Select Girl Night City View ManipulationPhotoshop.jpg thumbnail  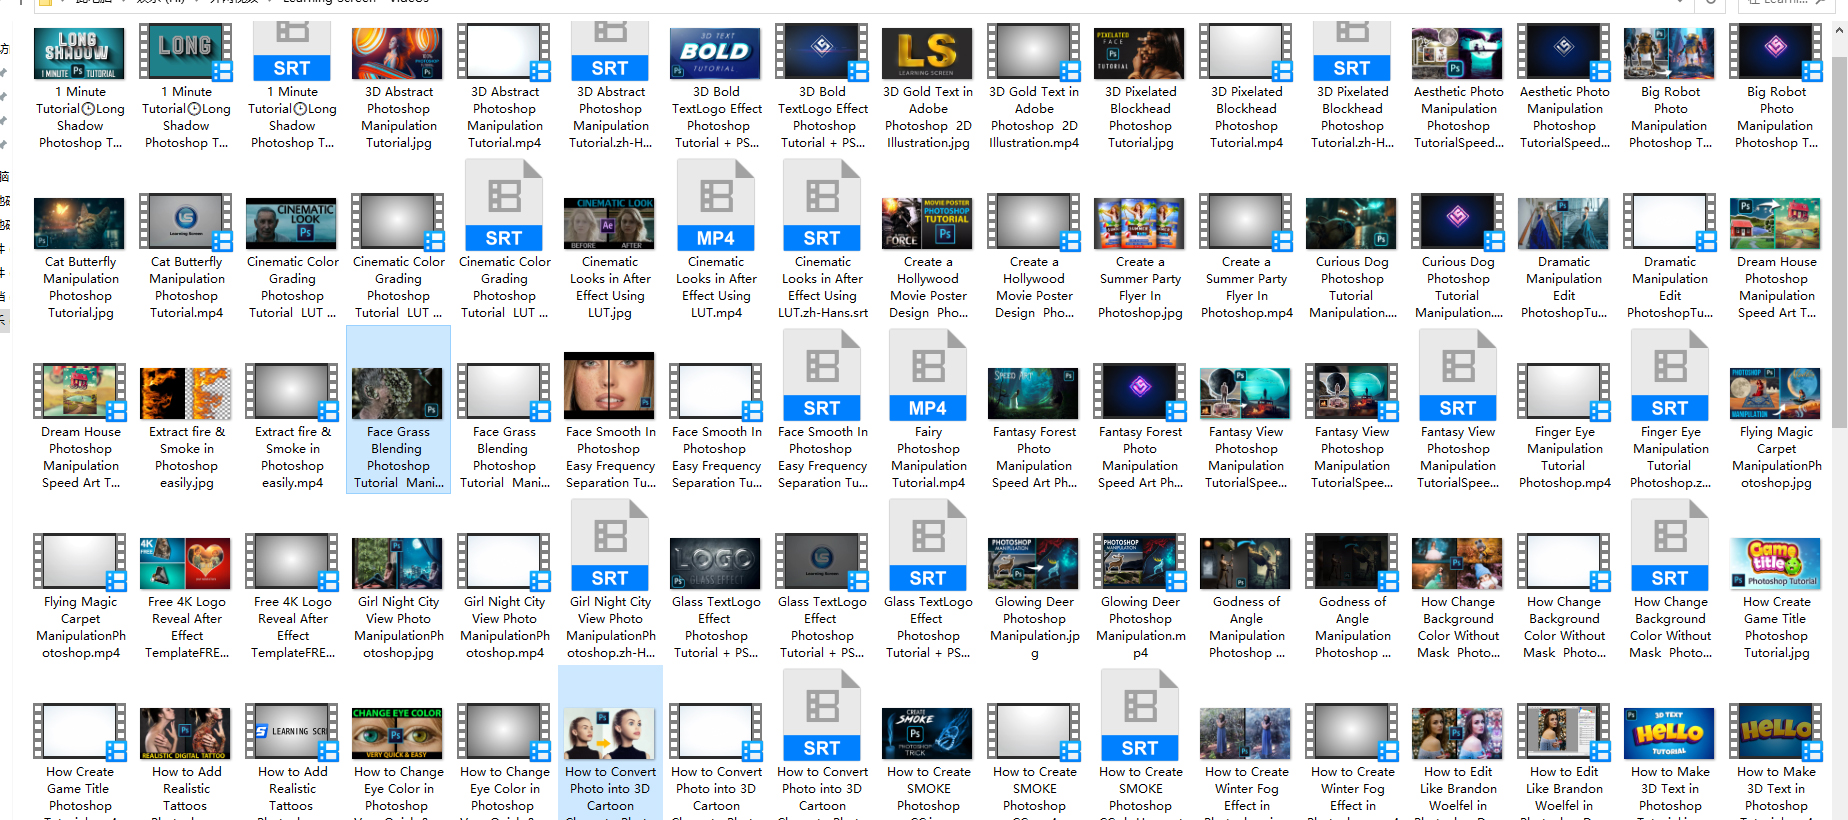398,563
